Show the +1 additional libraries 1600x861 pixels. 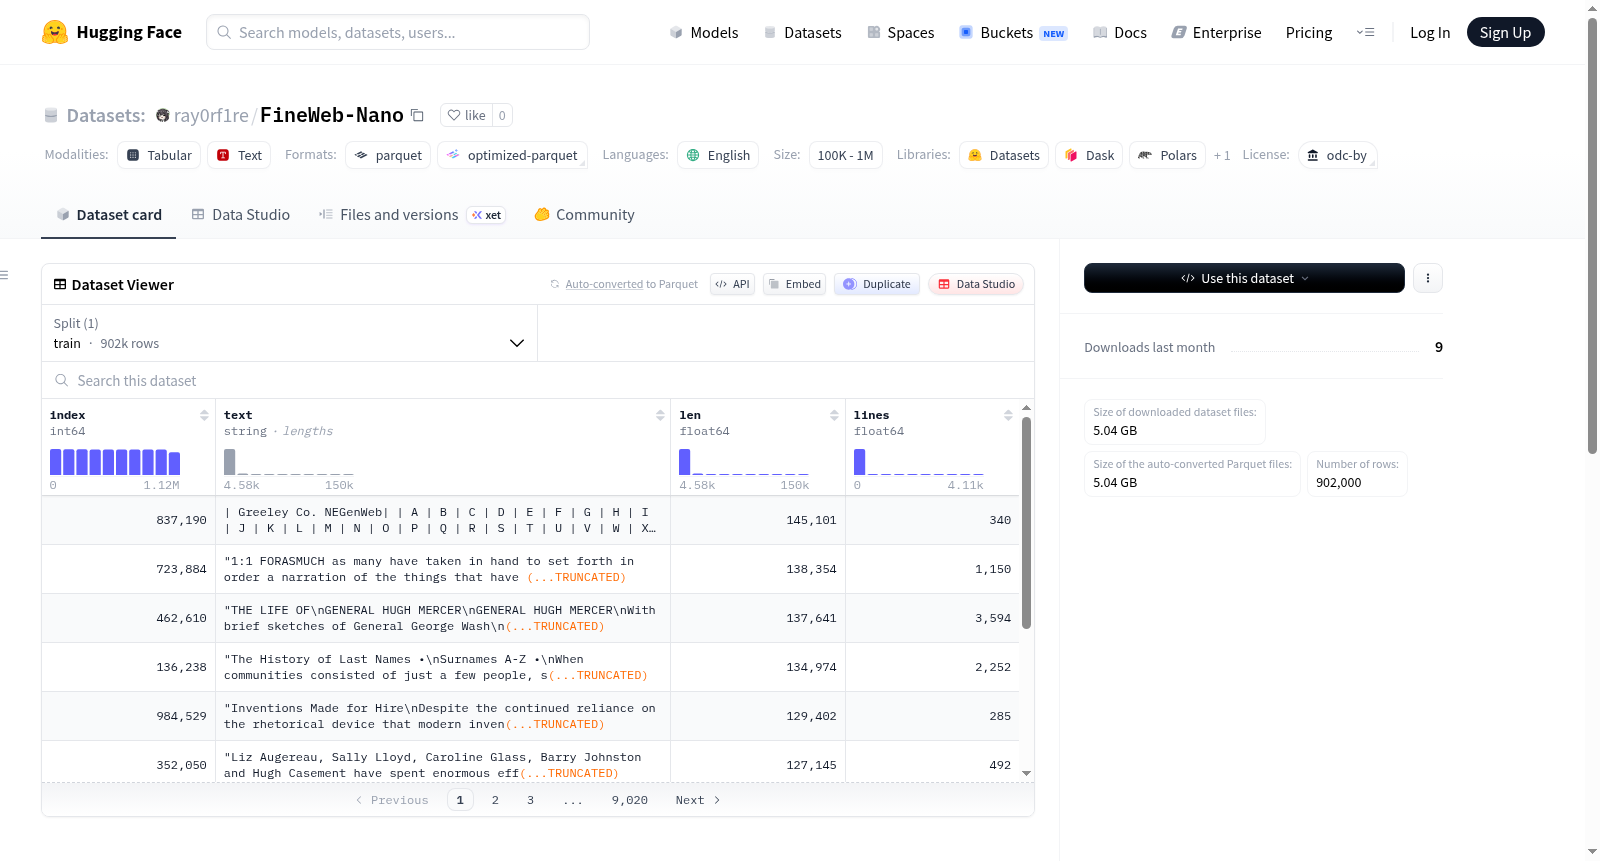point(1222,155)
